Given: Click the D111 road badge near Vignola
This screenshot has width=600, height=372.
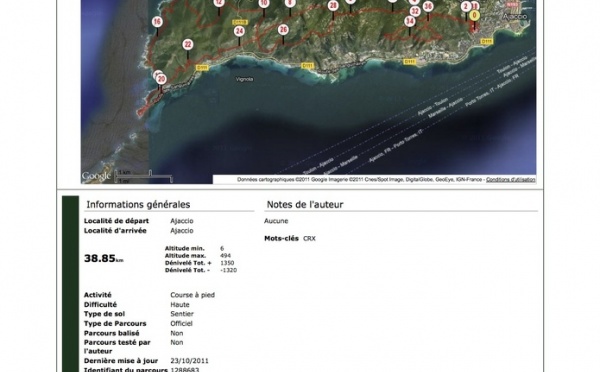Looking at the screenshot, I should point(202,68).
